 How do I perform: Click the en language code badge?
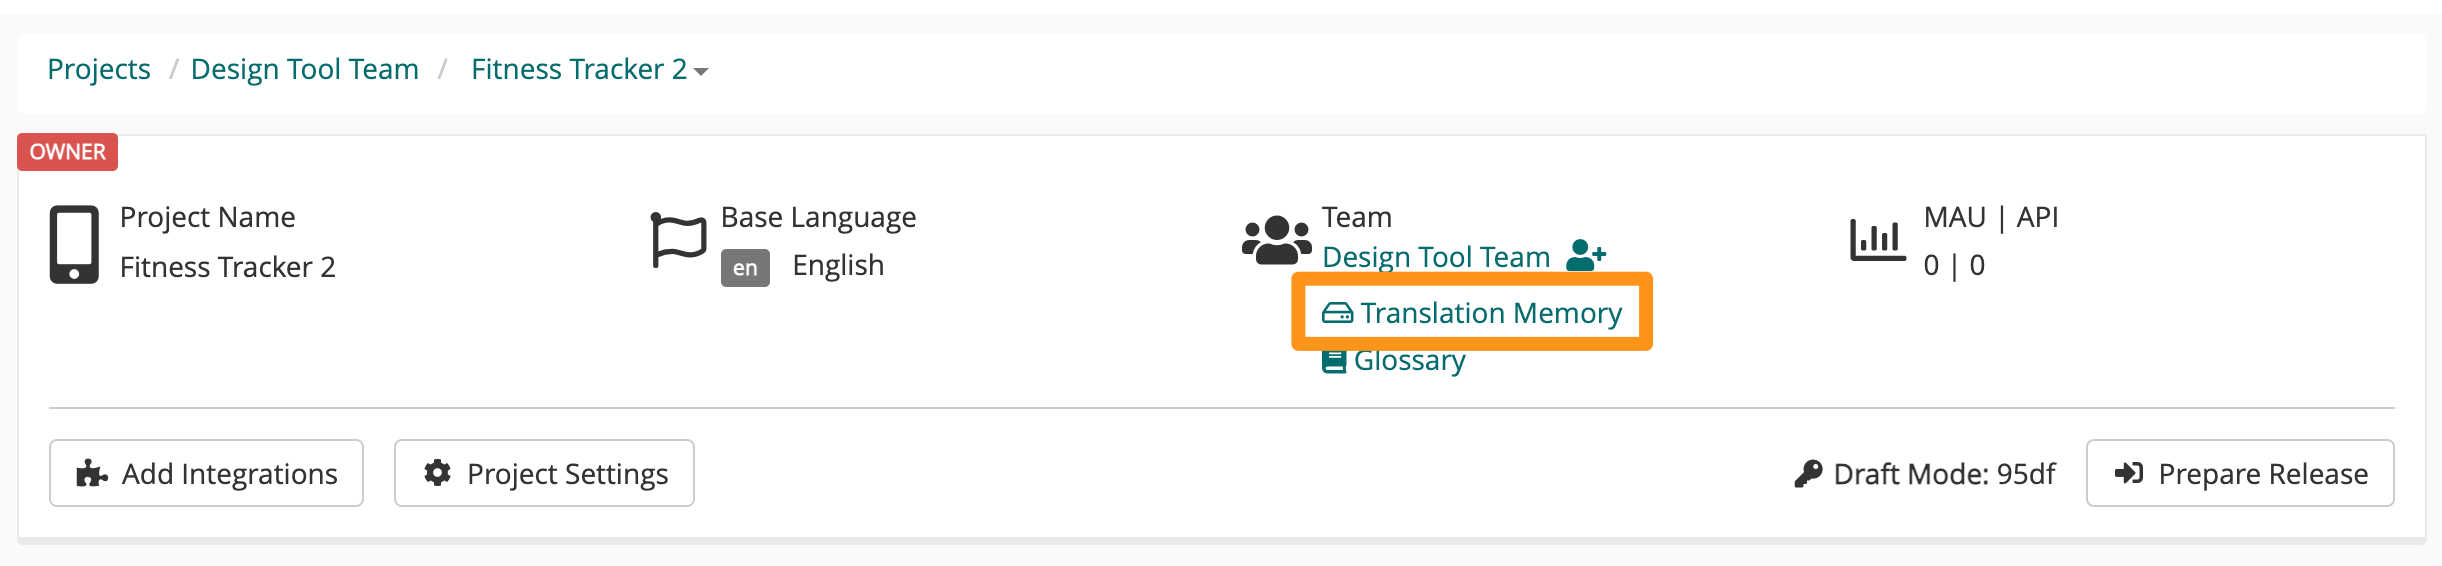pyautogui.click(x=745, y=268)
